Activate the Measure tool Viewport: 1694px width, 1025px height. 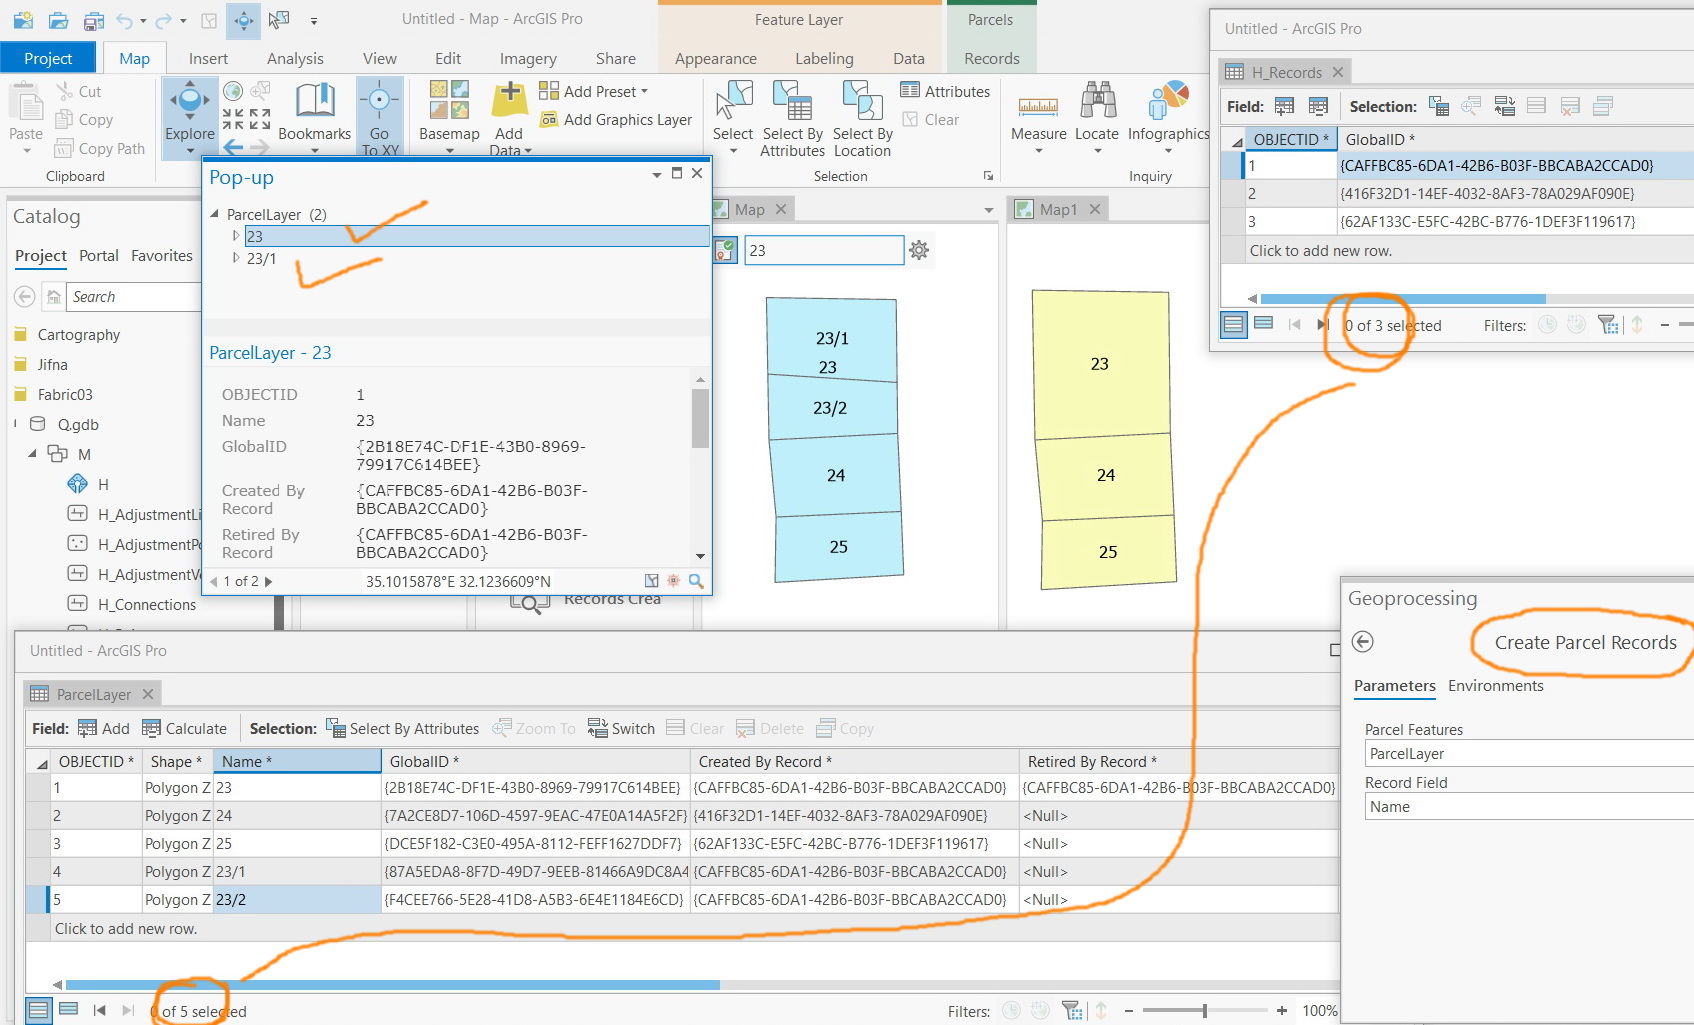point(1038,116)
